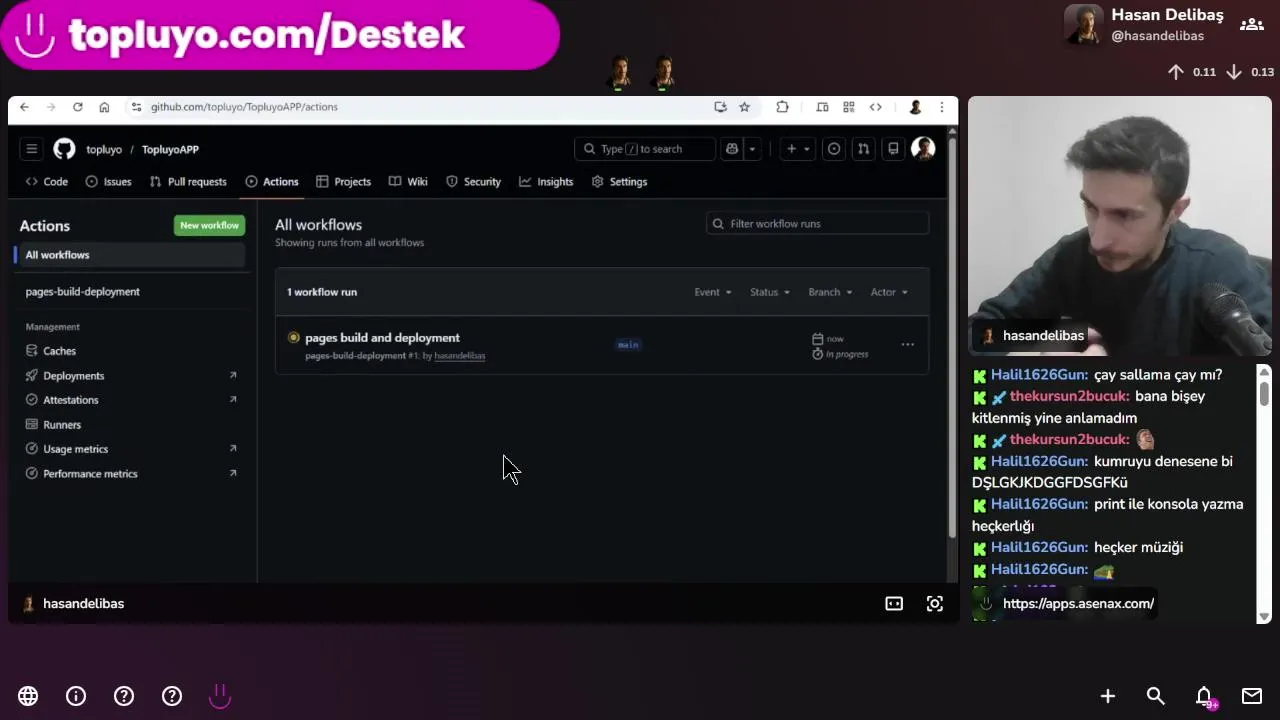Open Usage metrics link
Image resolution: width=1280 pixels, height=720 pixels.
[130, 449]
